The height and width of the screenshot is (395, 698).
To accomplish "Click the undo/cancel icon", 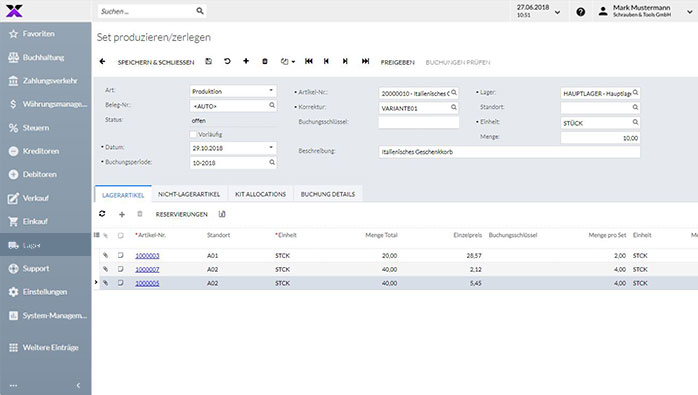I will click(227, 61).
